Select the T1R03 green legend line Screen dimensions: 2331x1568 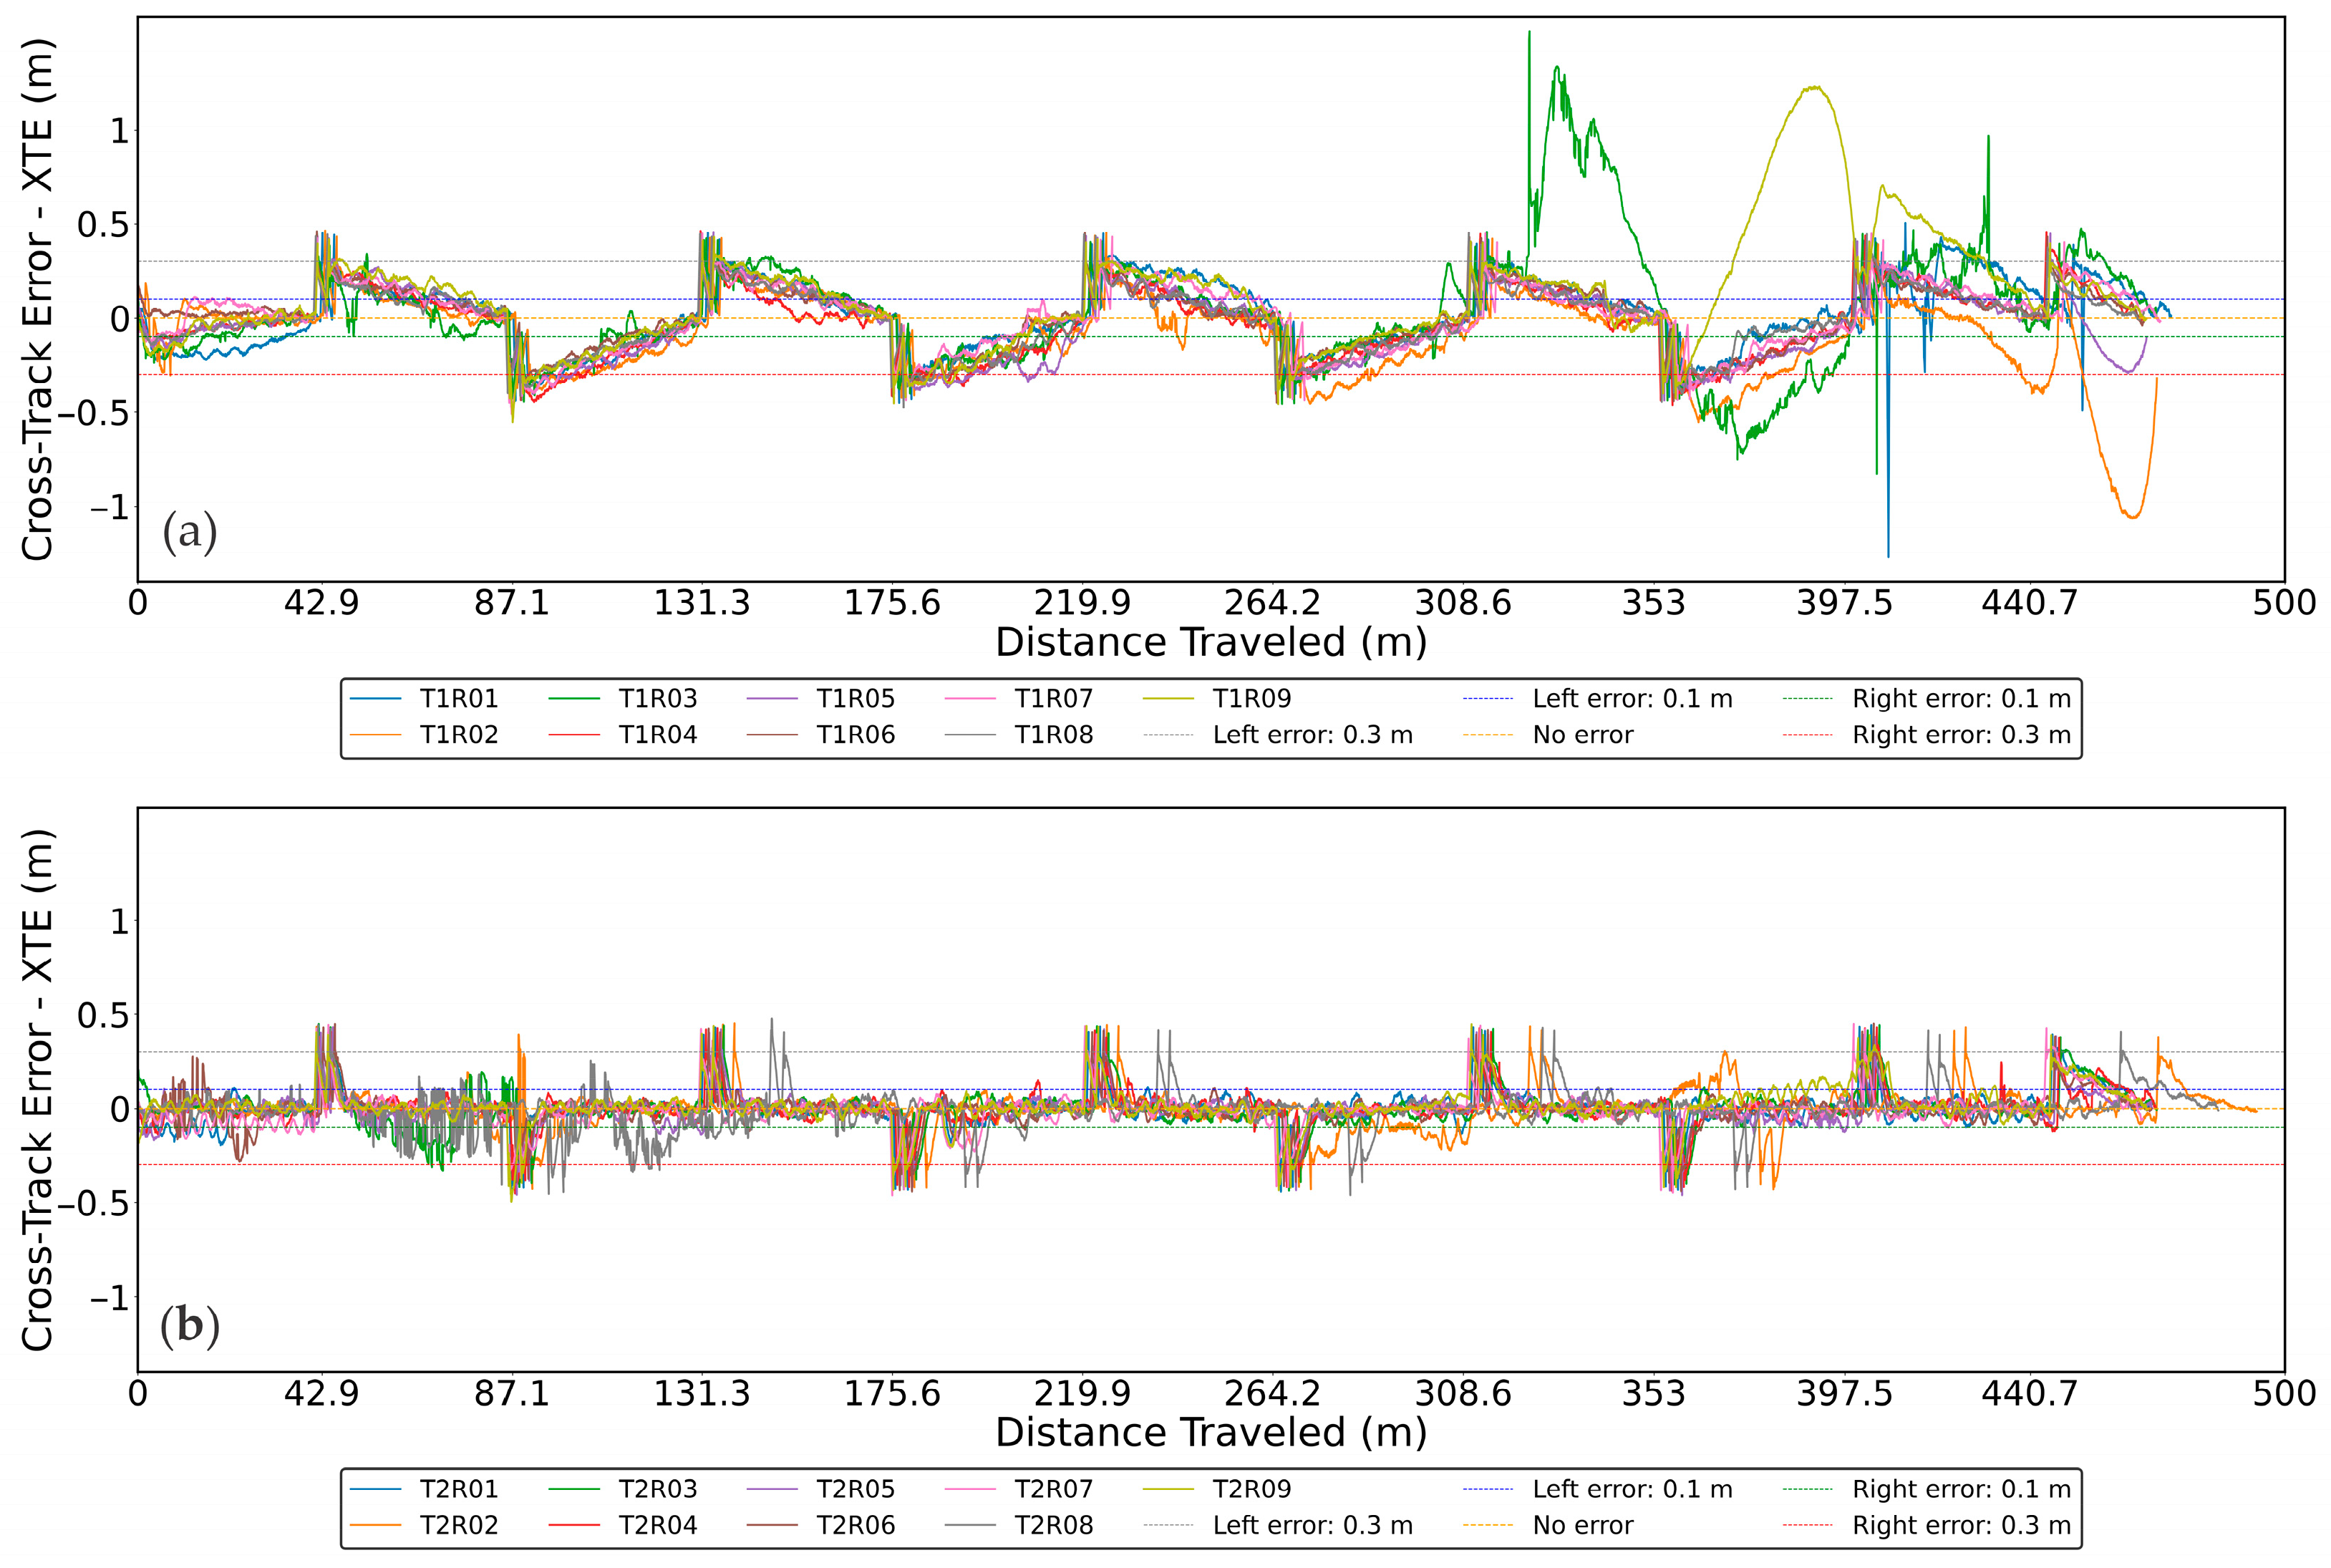[574, 698]
